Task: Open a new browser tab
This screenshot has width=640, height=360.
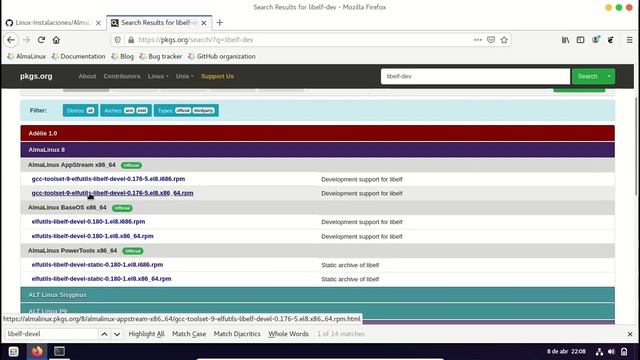Action: pos(220,23)
